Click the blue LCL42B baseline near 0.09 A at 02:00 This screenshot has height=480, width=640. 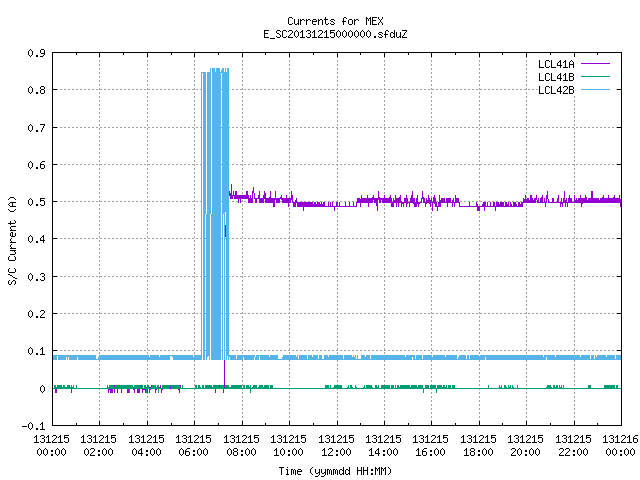(x=99, y=358)
